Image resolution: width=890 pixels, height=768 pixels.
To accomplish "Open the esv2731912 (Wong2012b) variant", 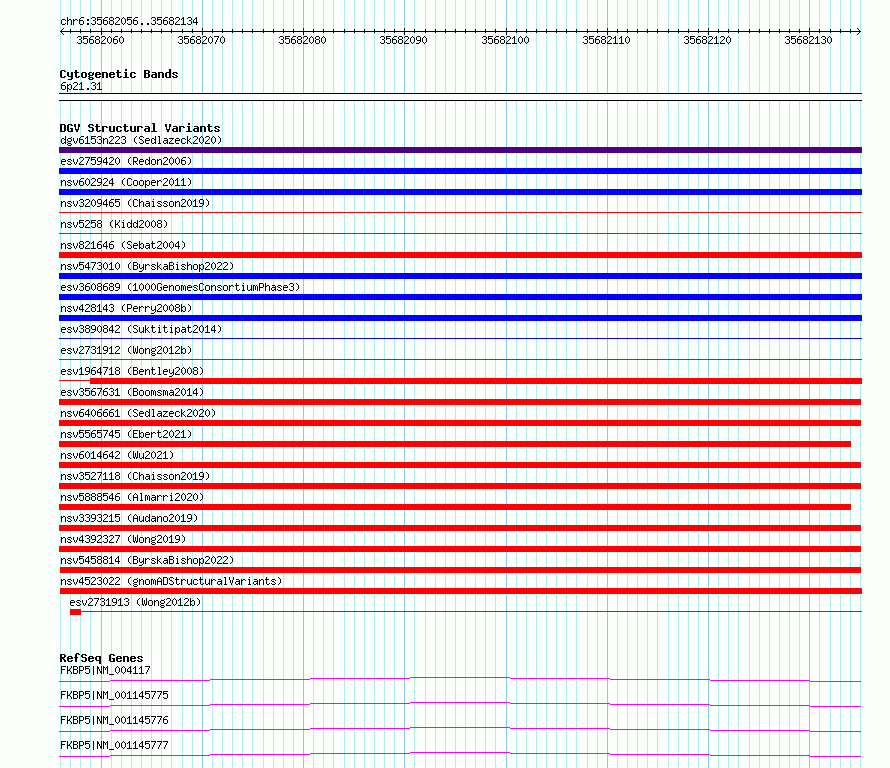I will [x=126, y=350].
